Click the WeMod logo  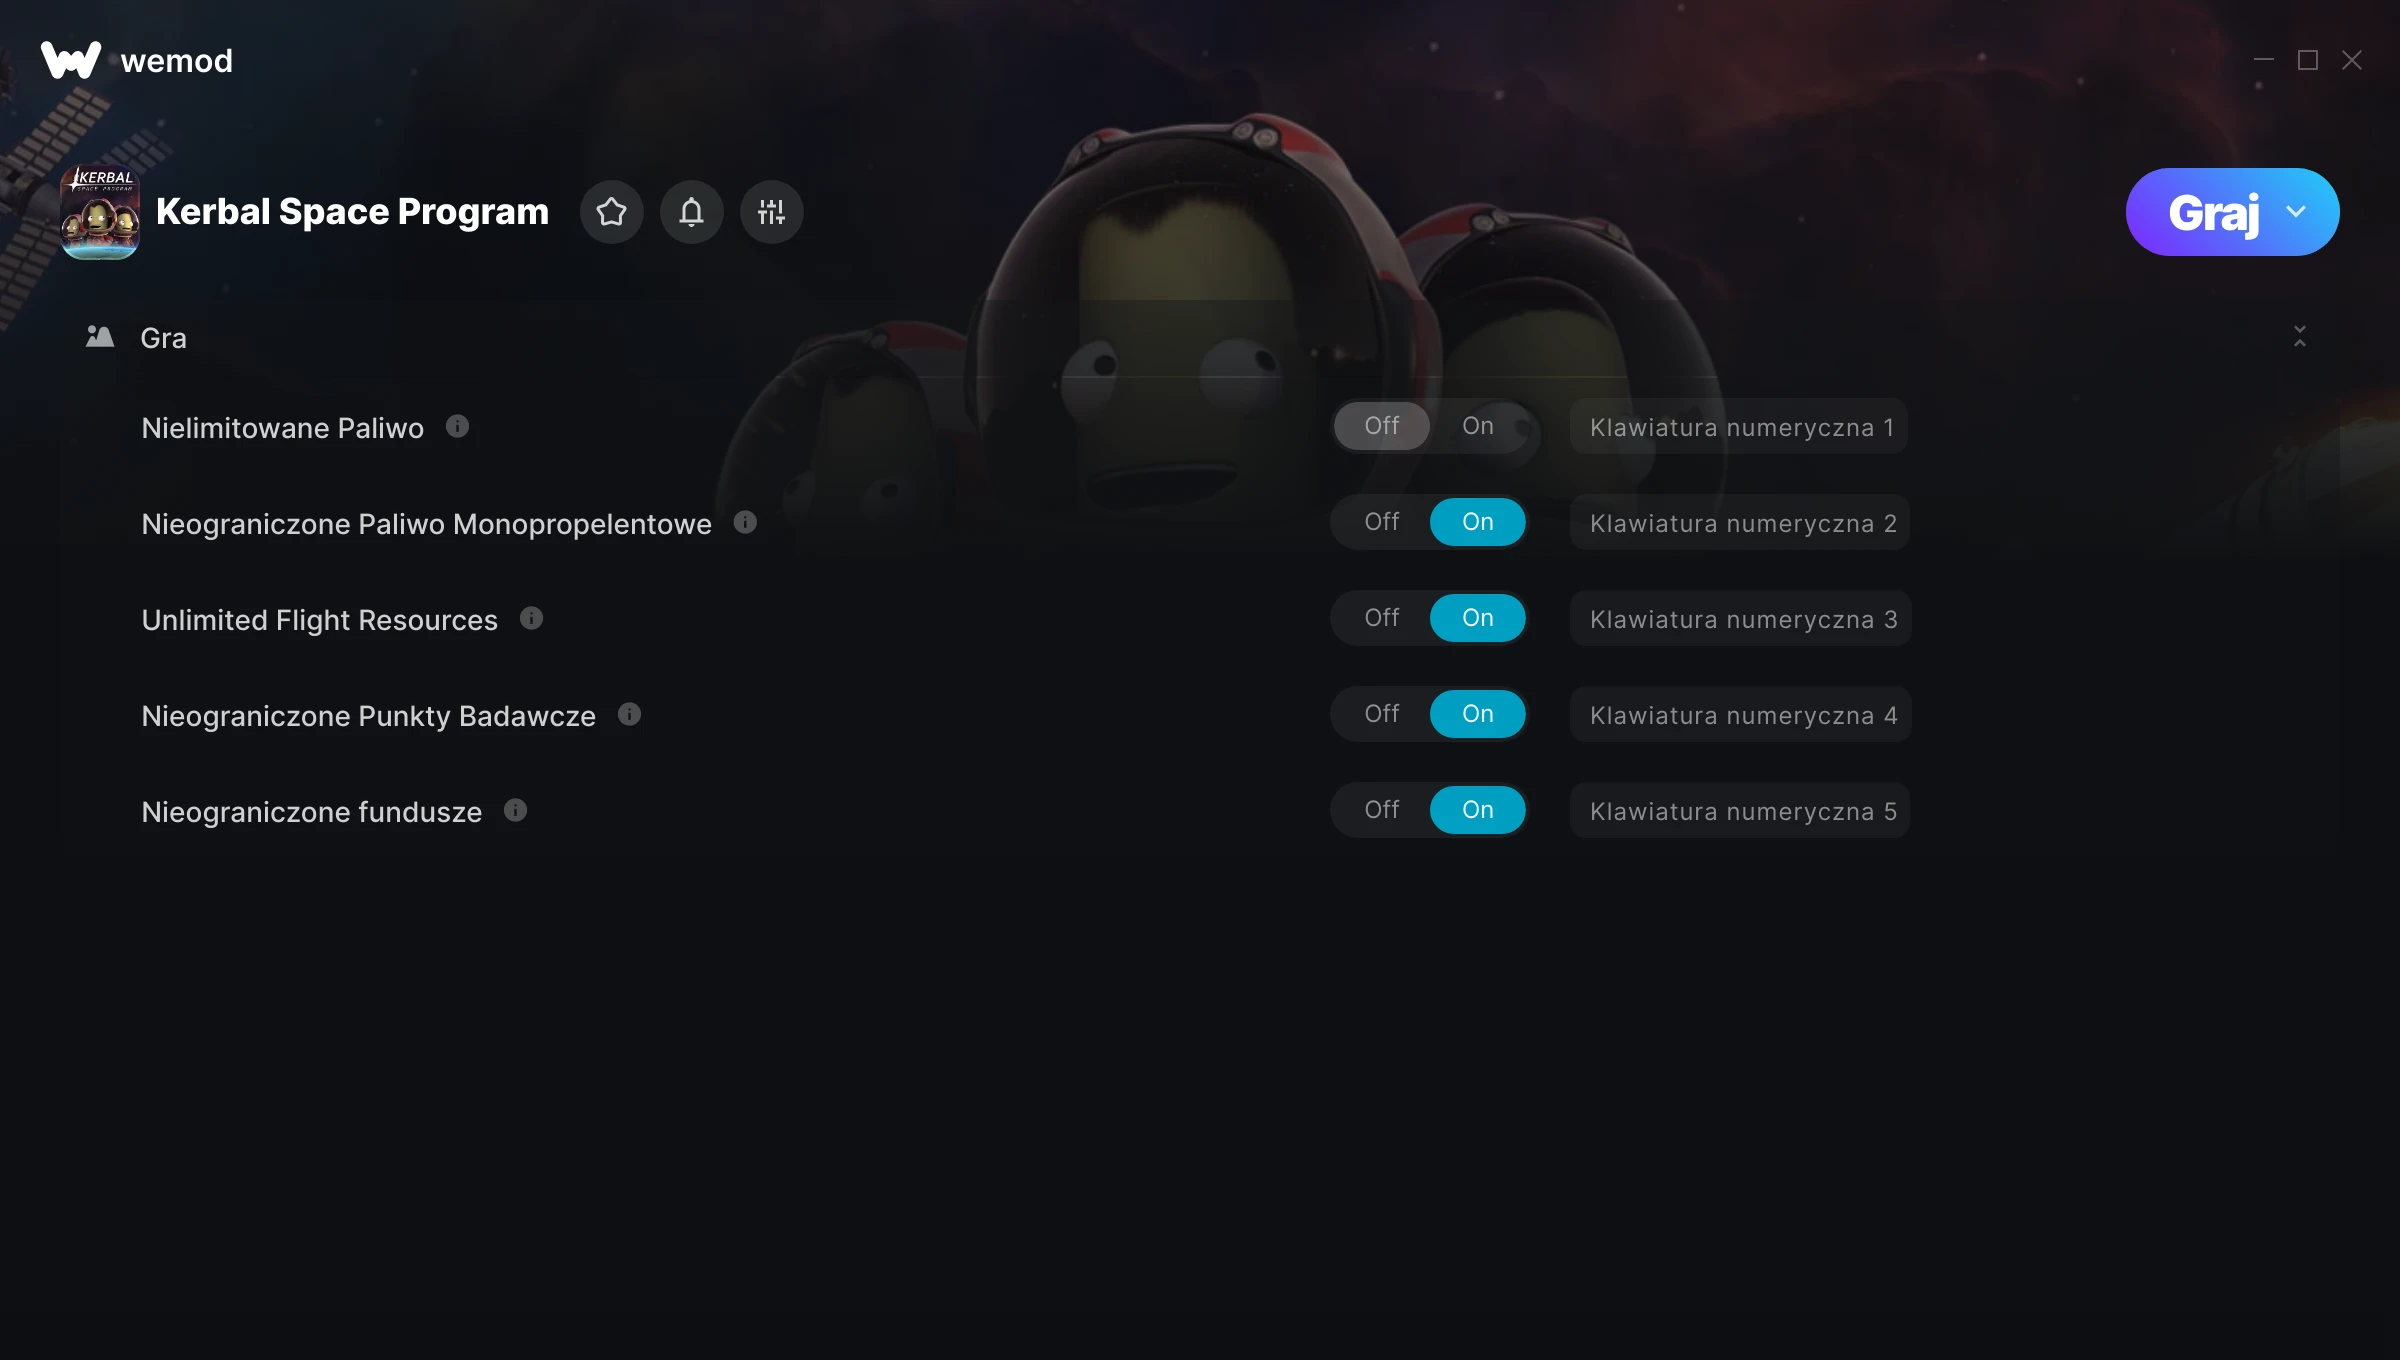(137, 60)
